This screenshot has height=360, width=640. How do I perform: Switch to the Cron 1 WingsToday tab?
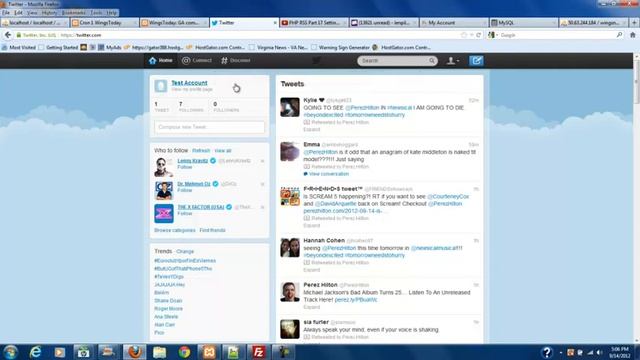point(104,23)
